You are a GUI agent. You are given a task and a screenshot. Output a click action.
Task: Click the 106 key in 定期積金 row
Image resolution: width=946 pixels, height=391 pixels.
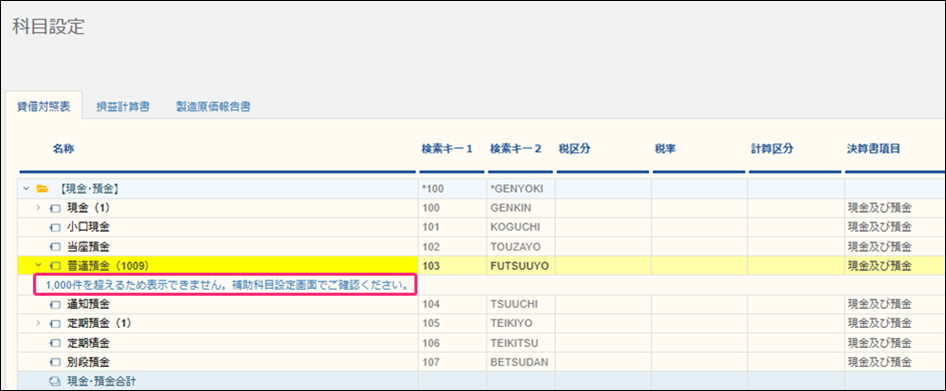click(431, 343)
